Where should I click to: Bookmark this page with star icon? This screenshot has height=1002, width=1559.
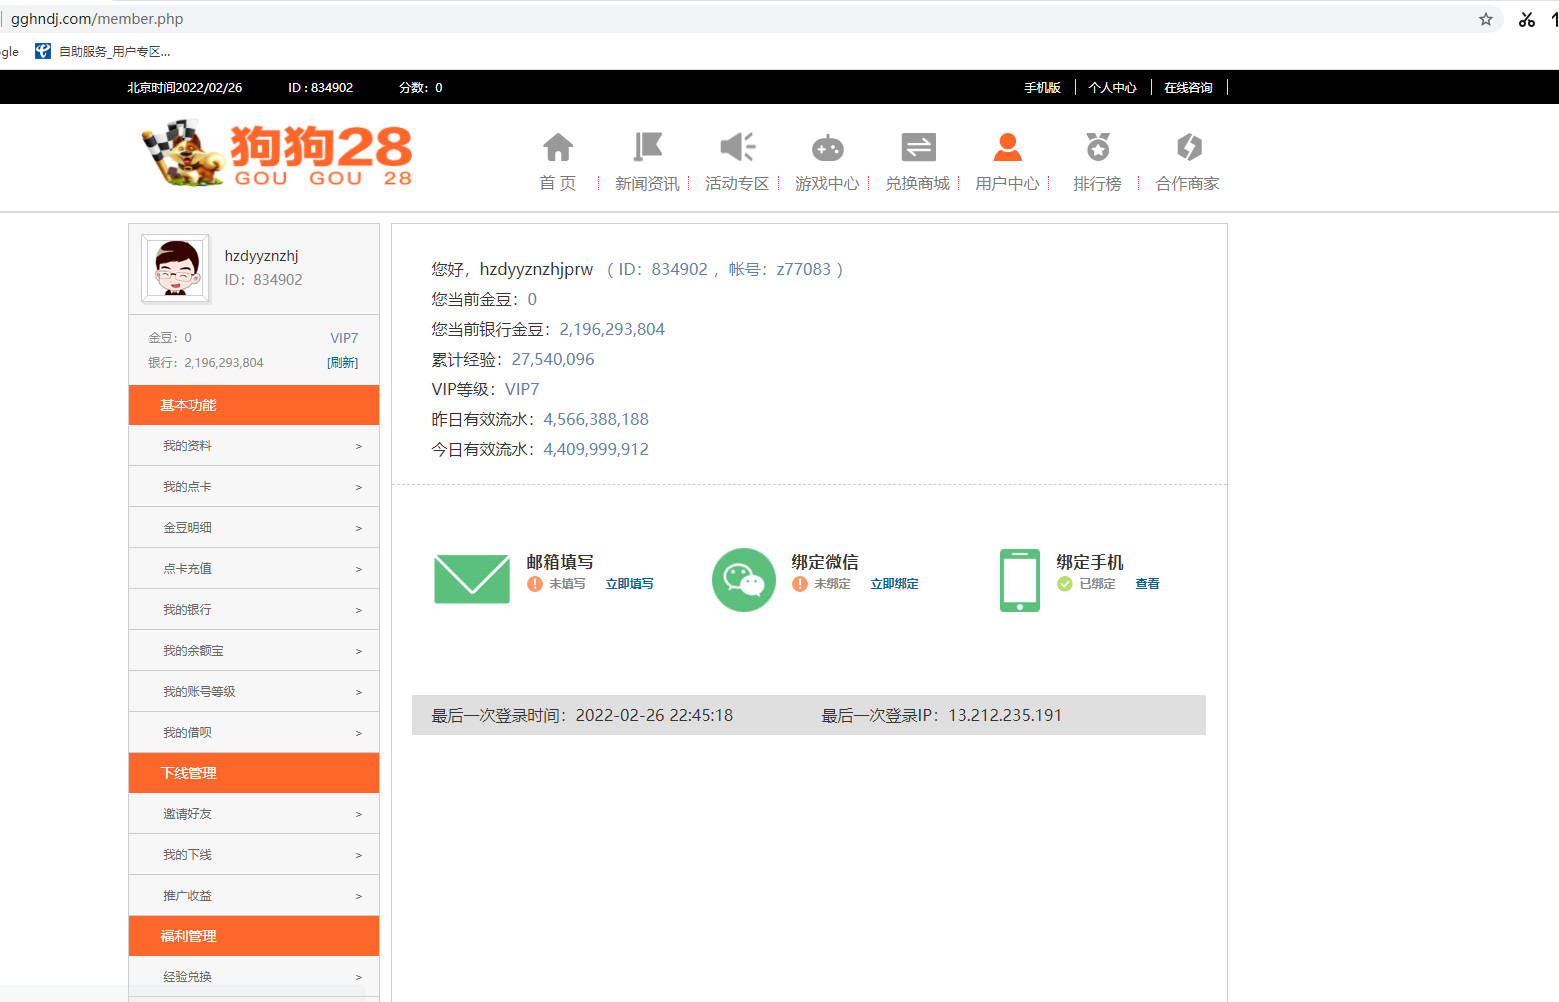1486,19
